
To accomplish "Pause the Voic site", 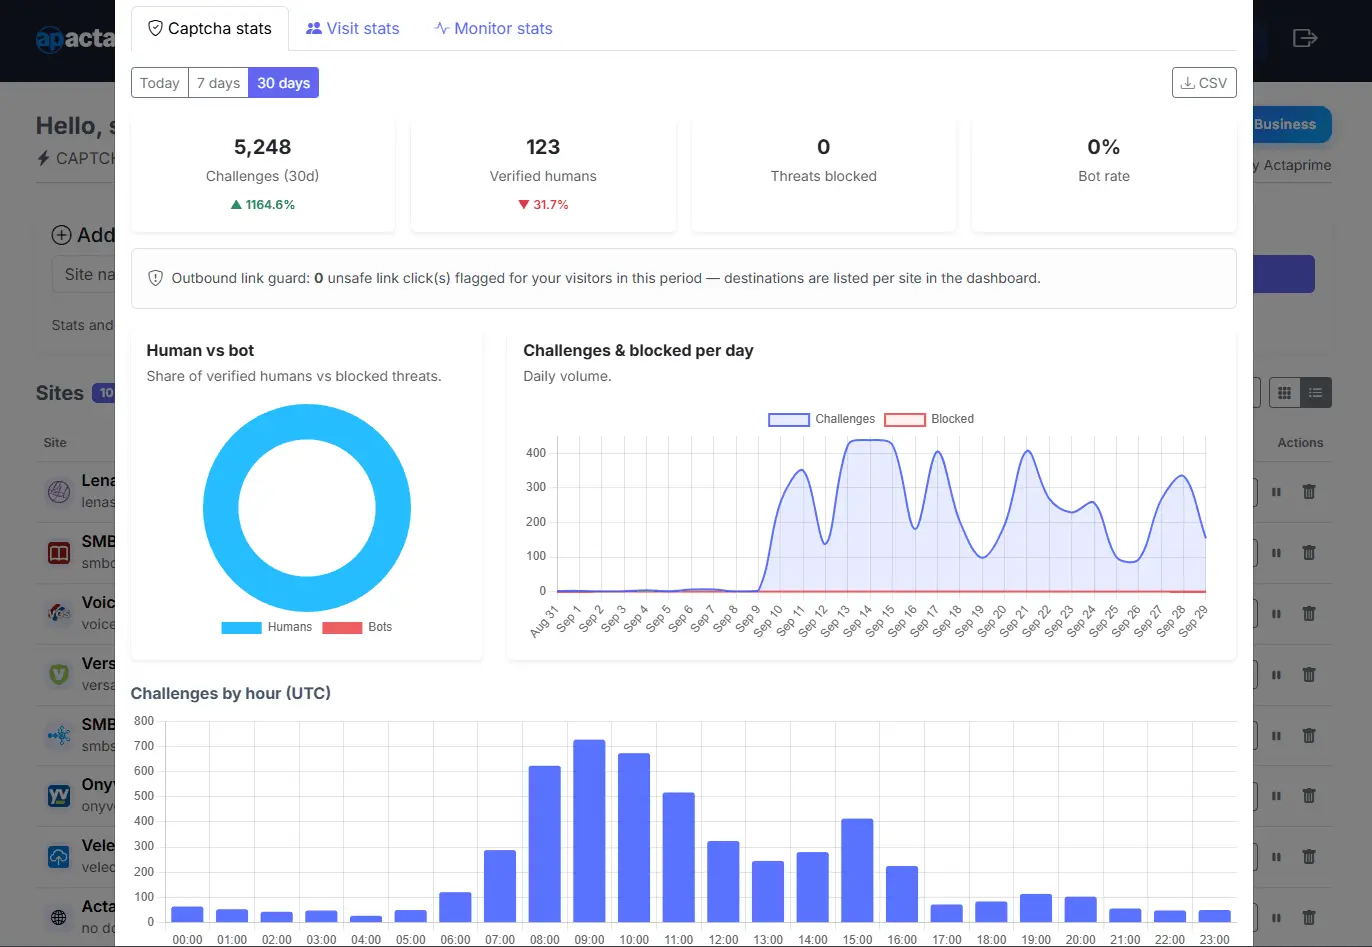I will [x=1276, y=614].
